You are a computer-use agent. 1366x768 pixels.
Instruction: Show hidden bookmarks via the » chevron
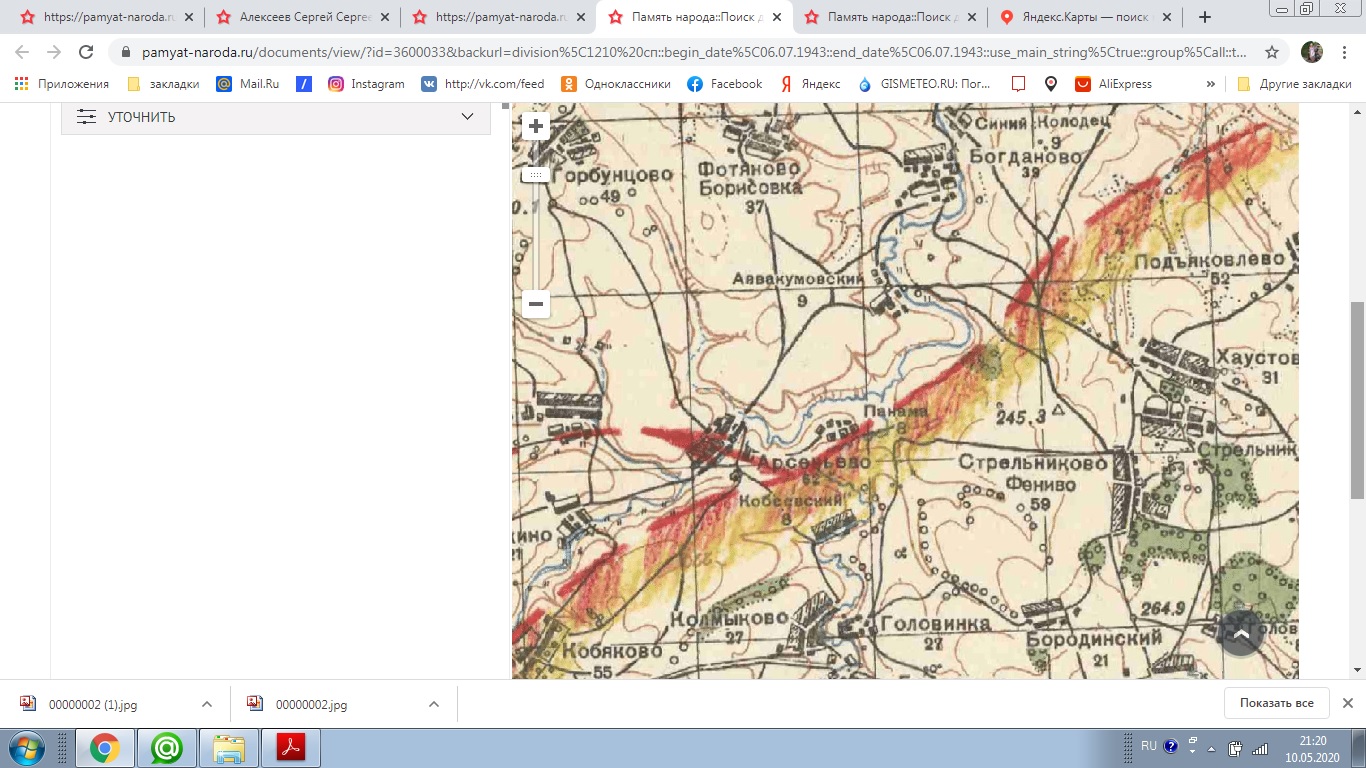[1211, 84]
